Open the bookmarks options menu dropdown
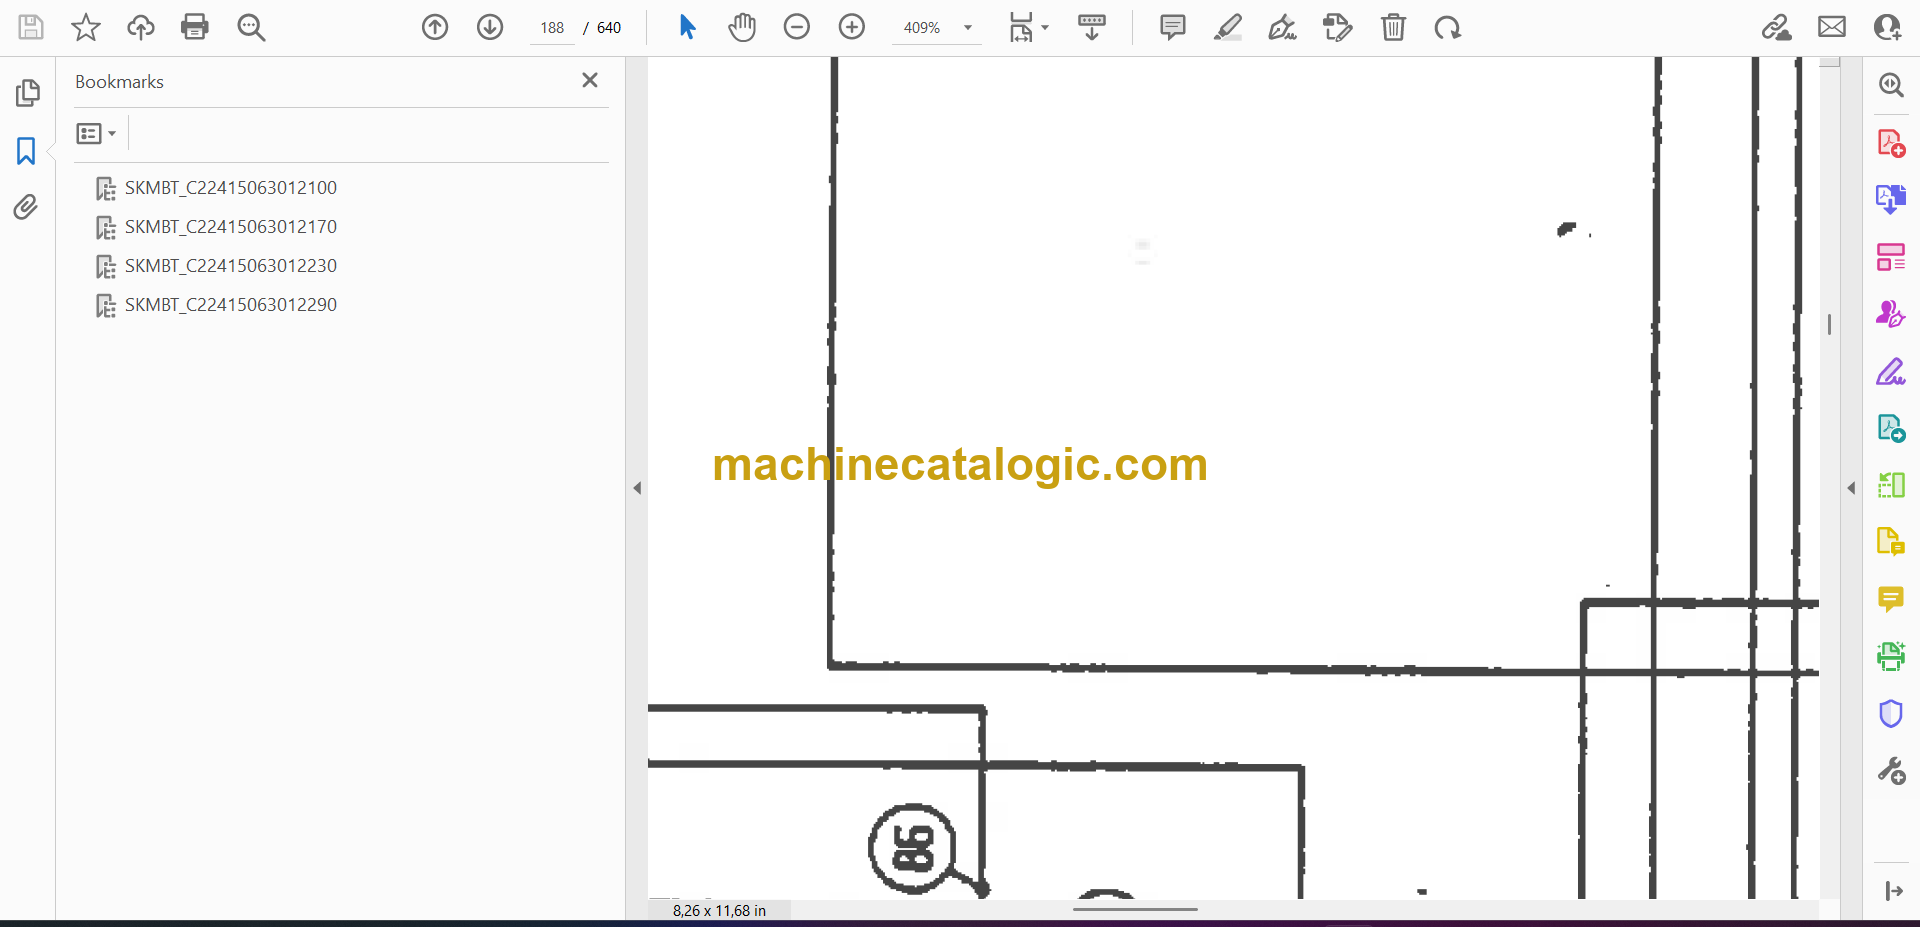 (96, 133)
